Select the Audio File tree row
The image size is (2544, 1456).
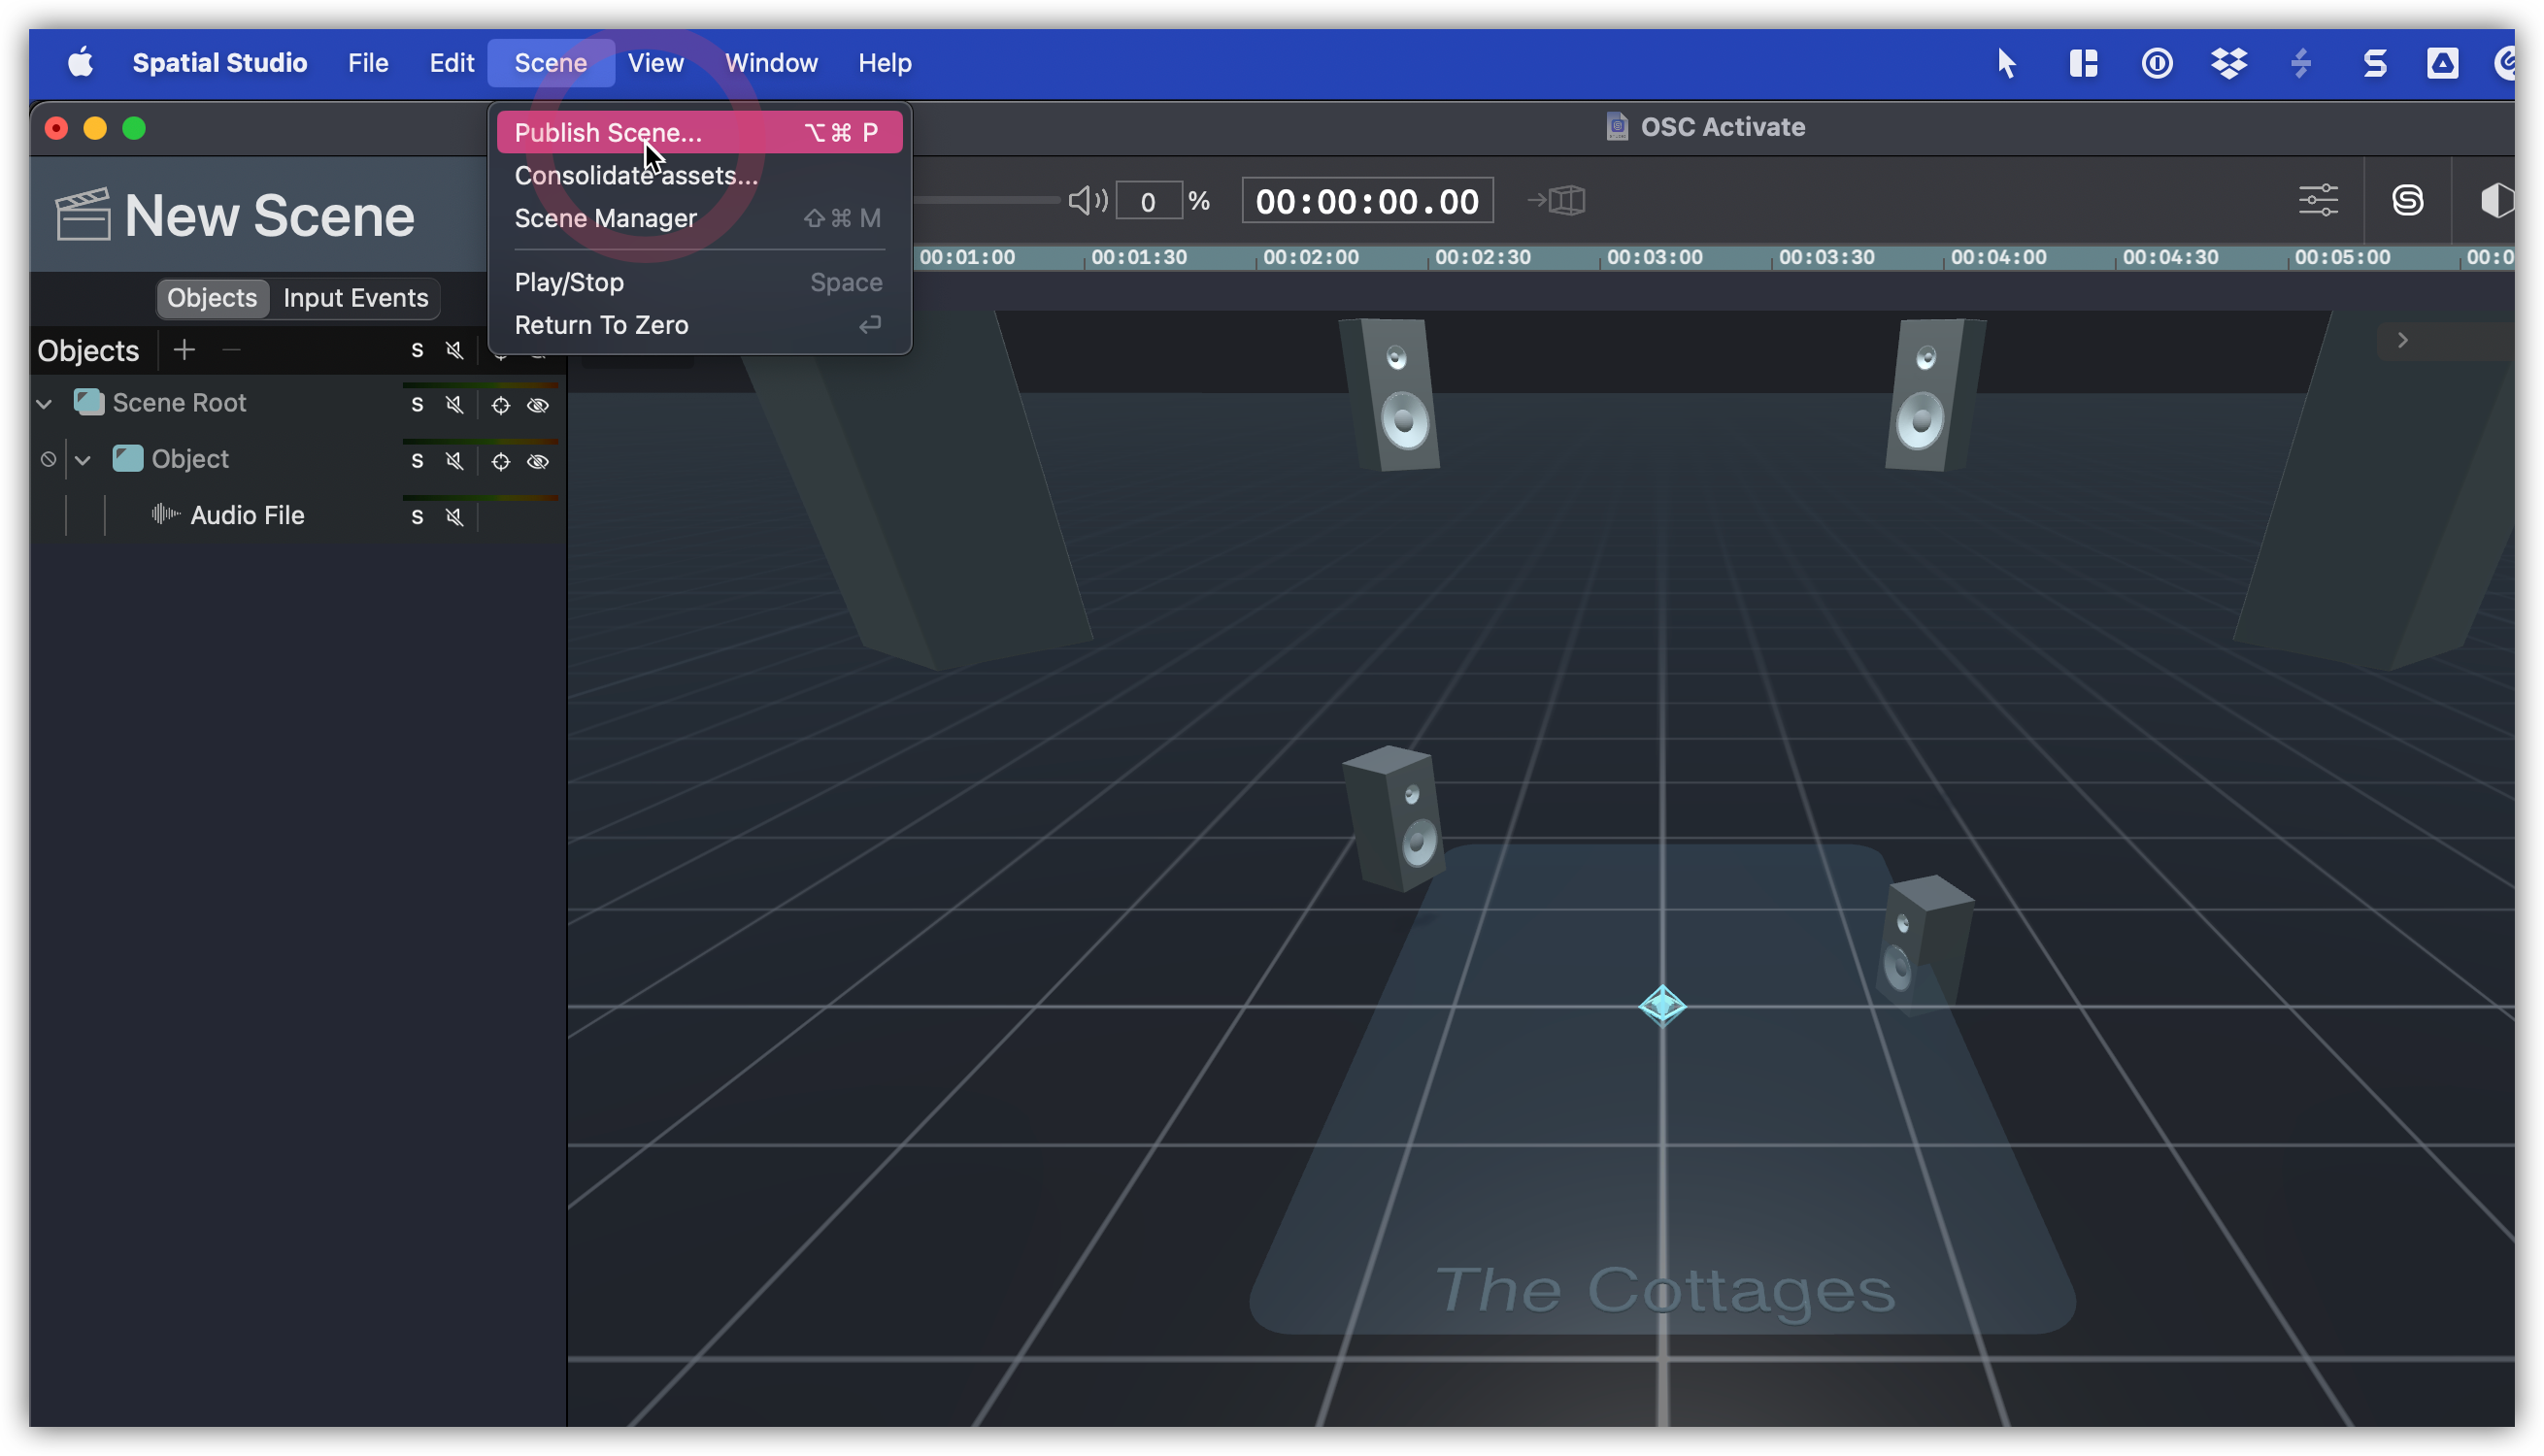coord(298,516)
